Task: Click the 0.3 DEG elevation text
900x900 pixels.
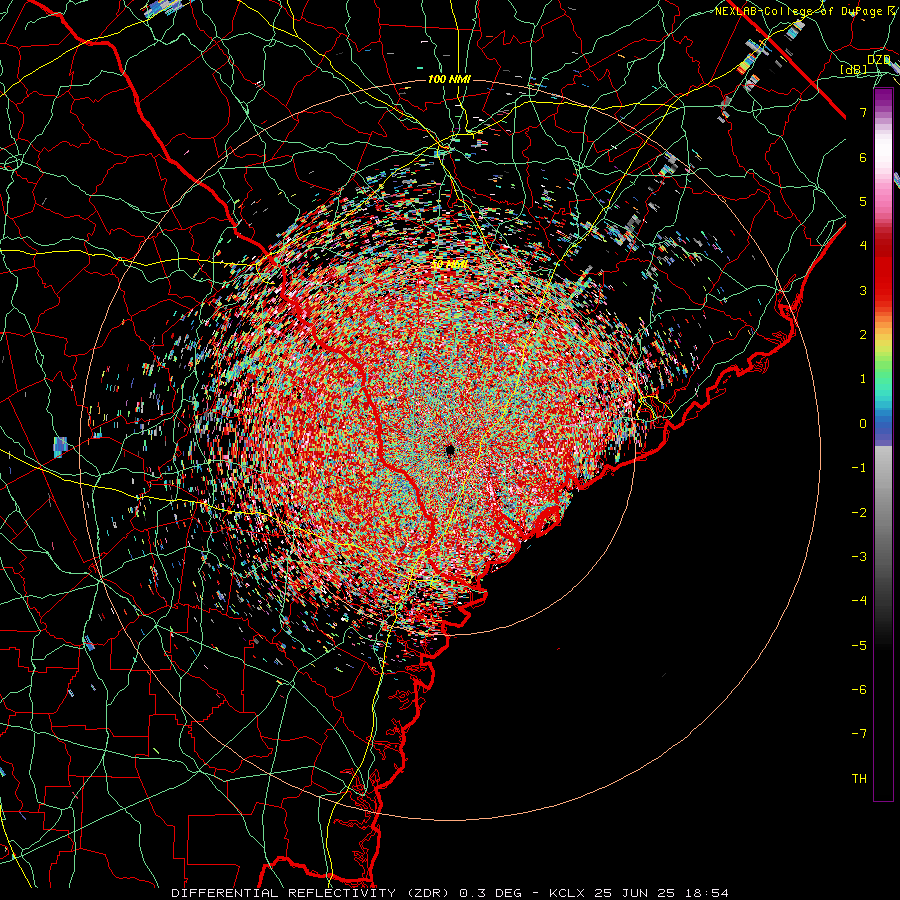Action: coord(490,893)
